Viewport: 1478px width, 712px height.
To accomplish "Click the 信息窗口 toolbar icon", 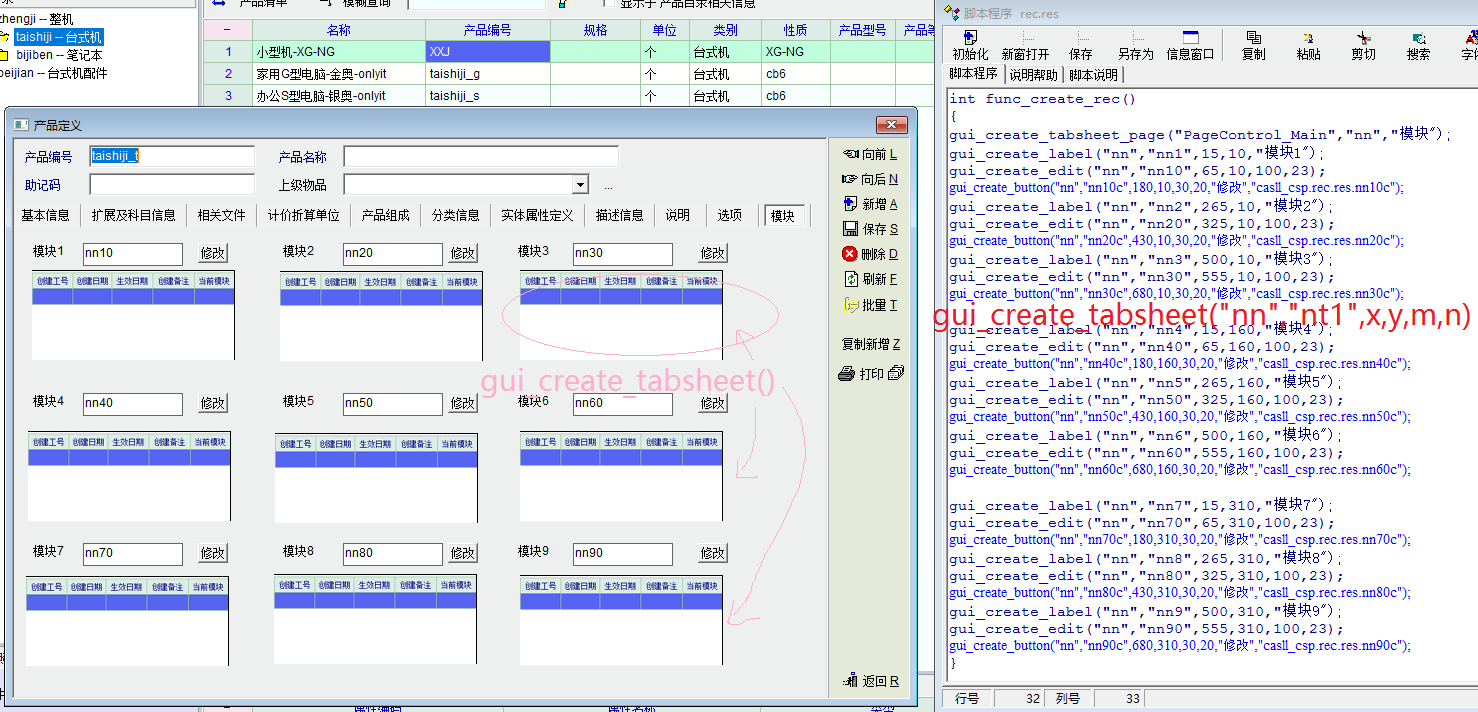I will 1190,38.
